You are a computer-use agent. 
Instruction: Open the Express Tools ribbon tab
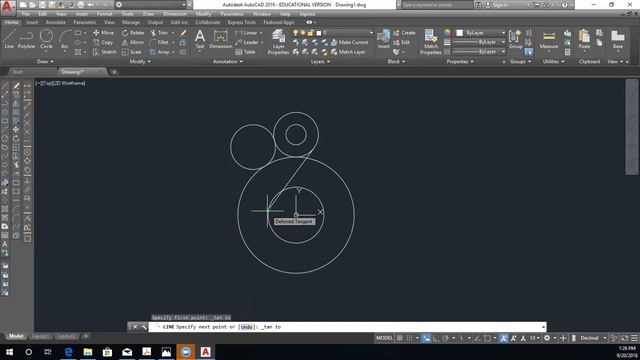(242, 22)
